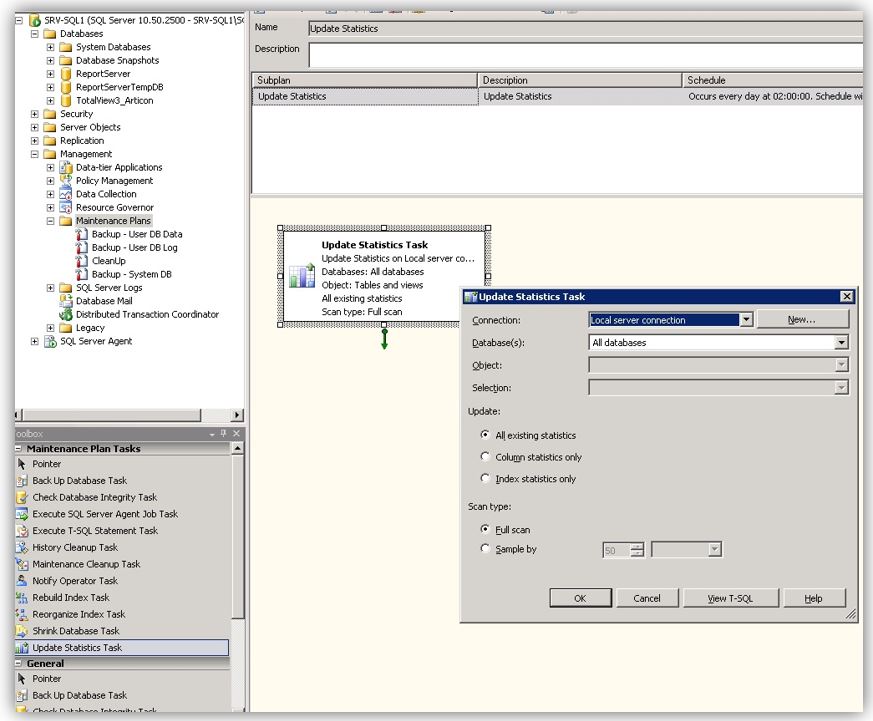Click the Data Collection icon
The width and height of the screenshot is (873, 721).
point(66,194)
